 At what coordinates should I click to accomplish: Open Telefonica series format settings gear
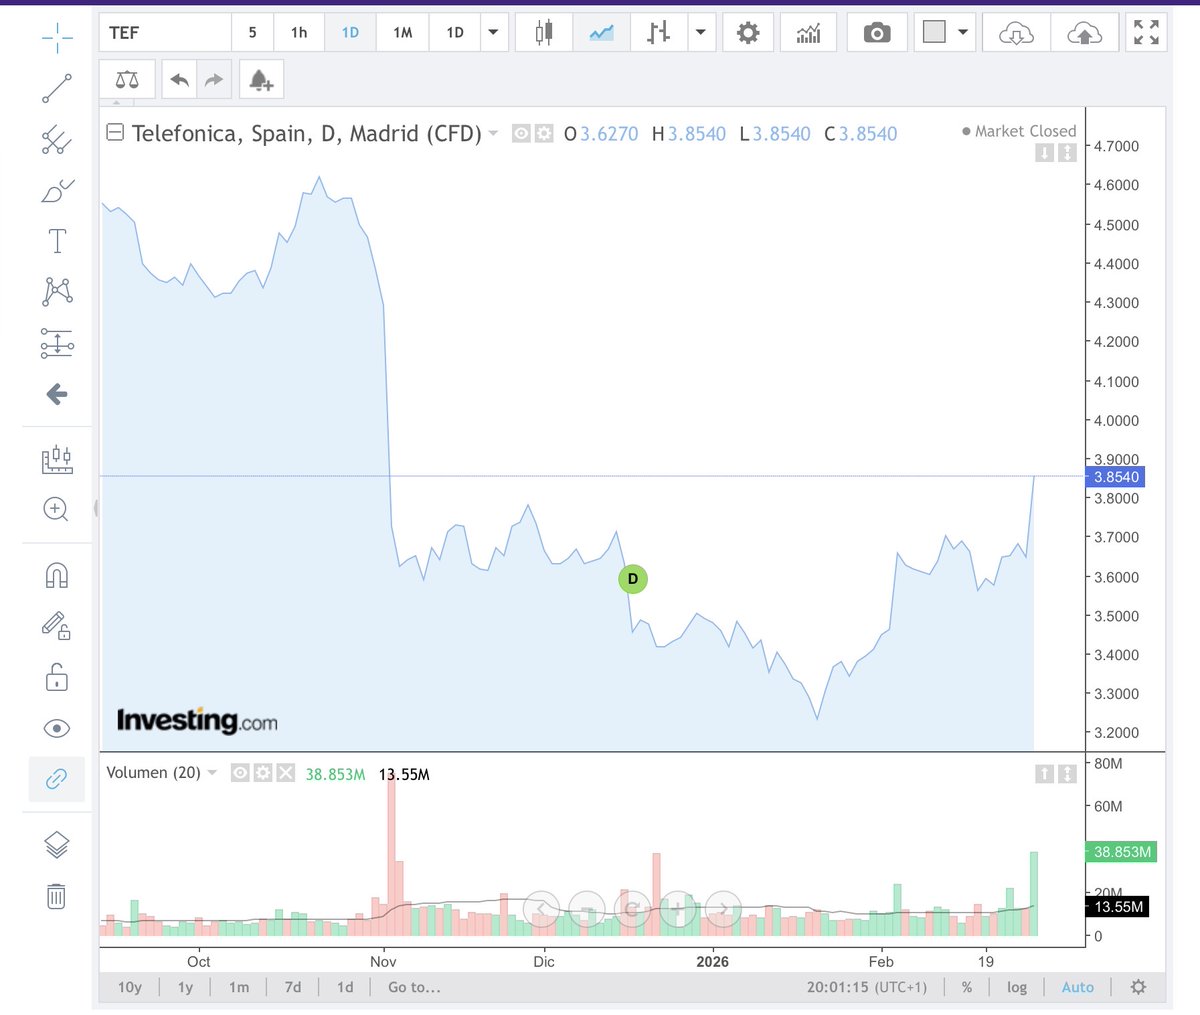tap(544, 133)
